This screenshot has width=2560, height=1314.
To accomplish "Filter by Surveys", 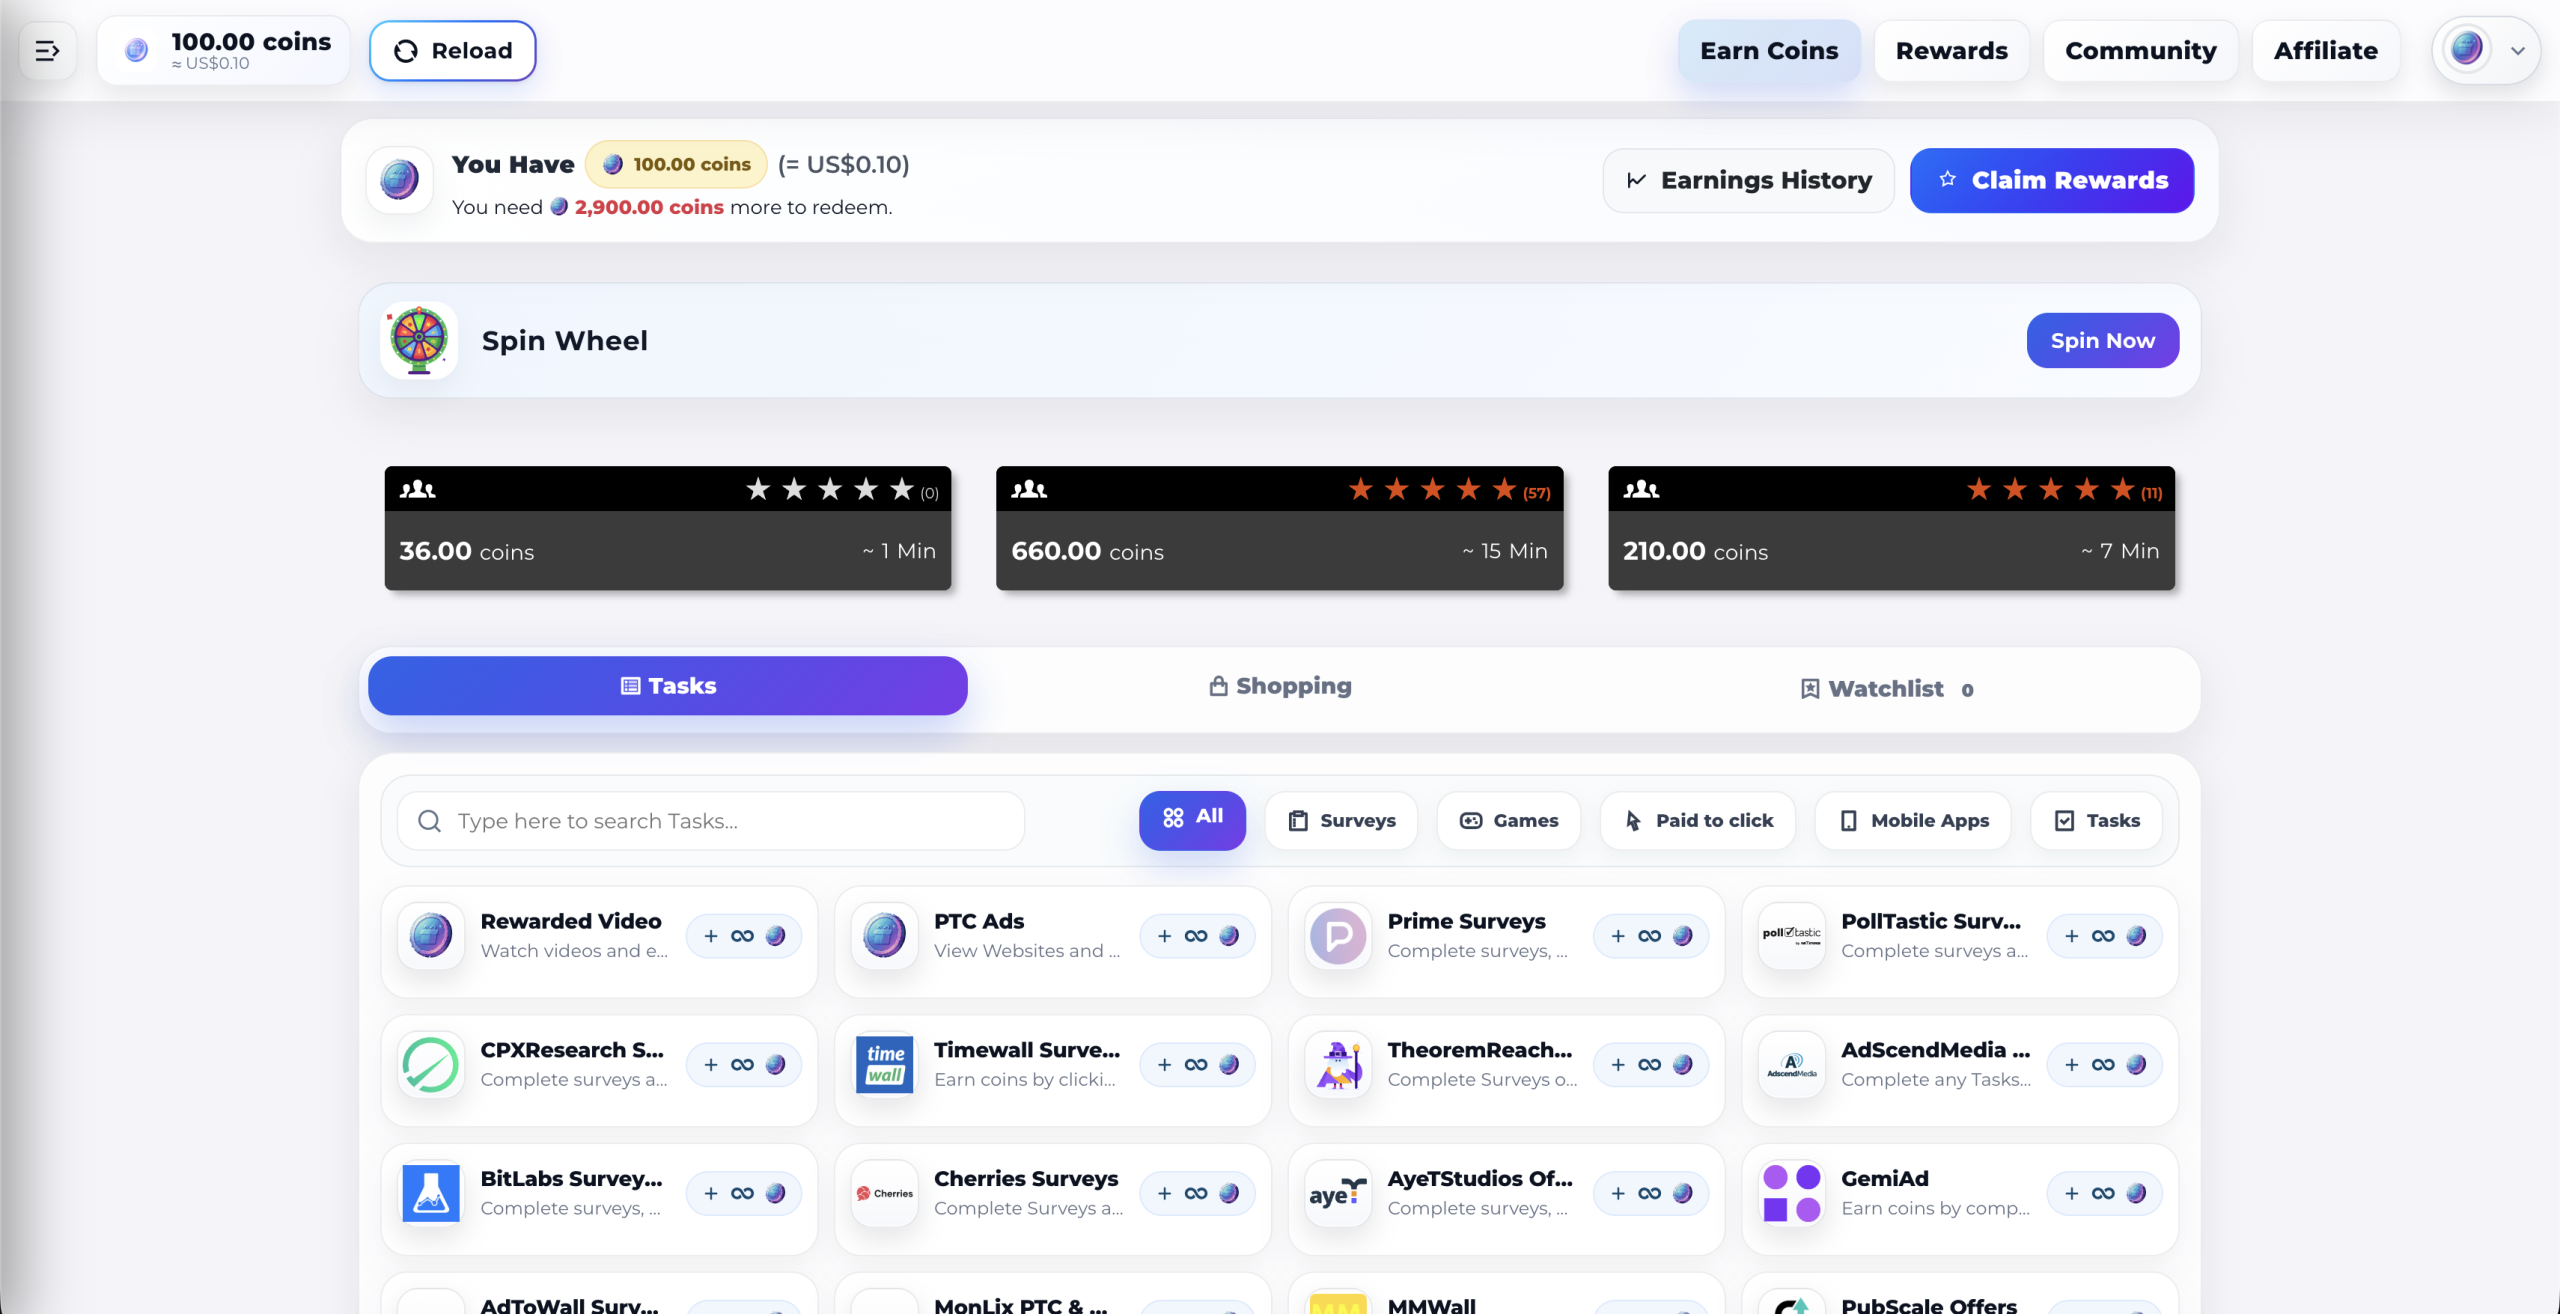I will point(1341,821).
